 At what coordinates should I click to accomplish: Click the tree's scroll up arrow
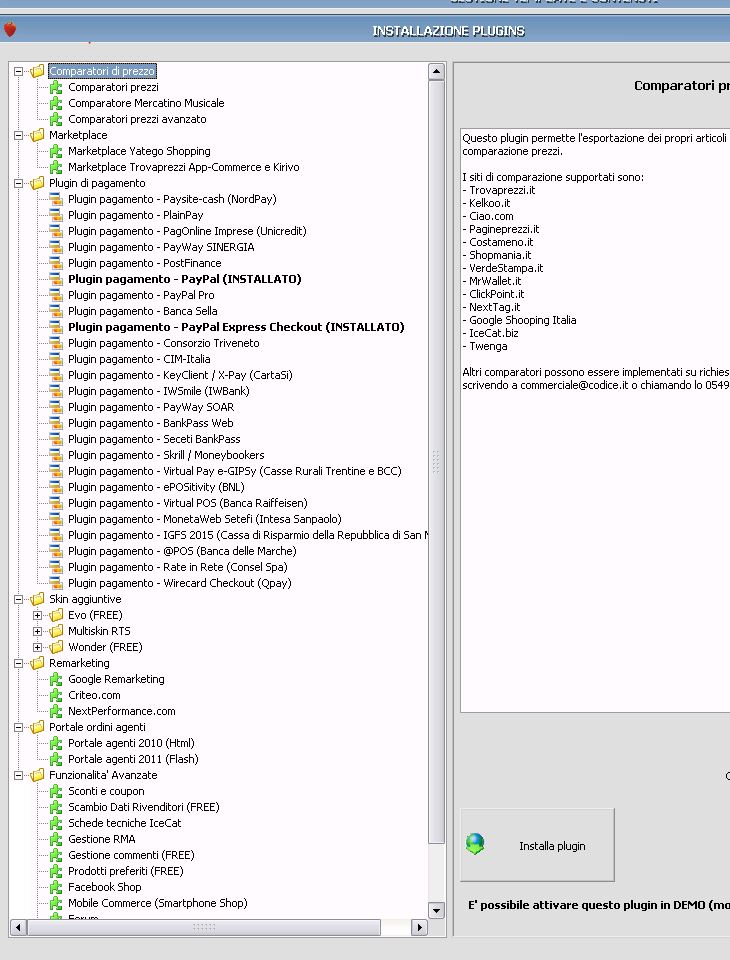pyautogui.click(x=436, y=72)
